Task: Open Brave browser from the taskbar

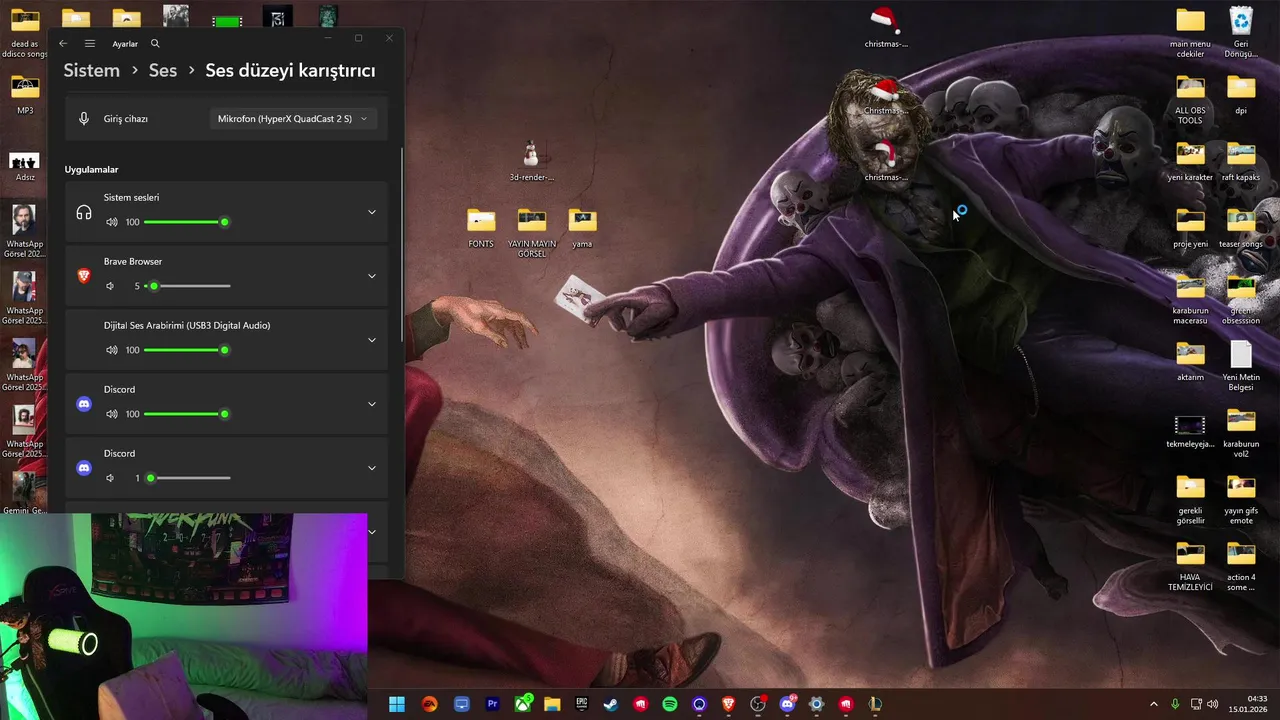Action: pyautogui.click(x=729, y=704)
